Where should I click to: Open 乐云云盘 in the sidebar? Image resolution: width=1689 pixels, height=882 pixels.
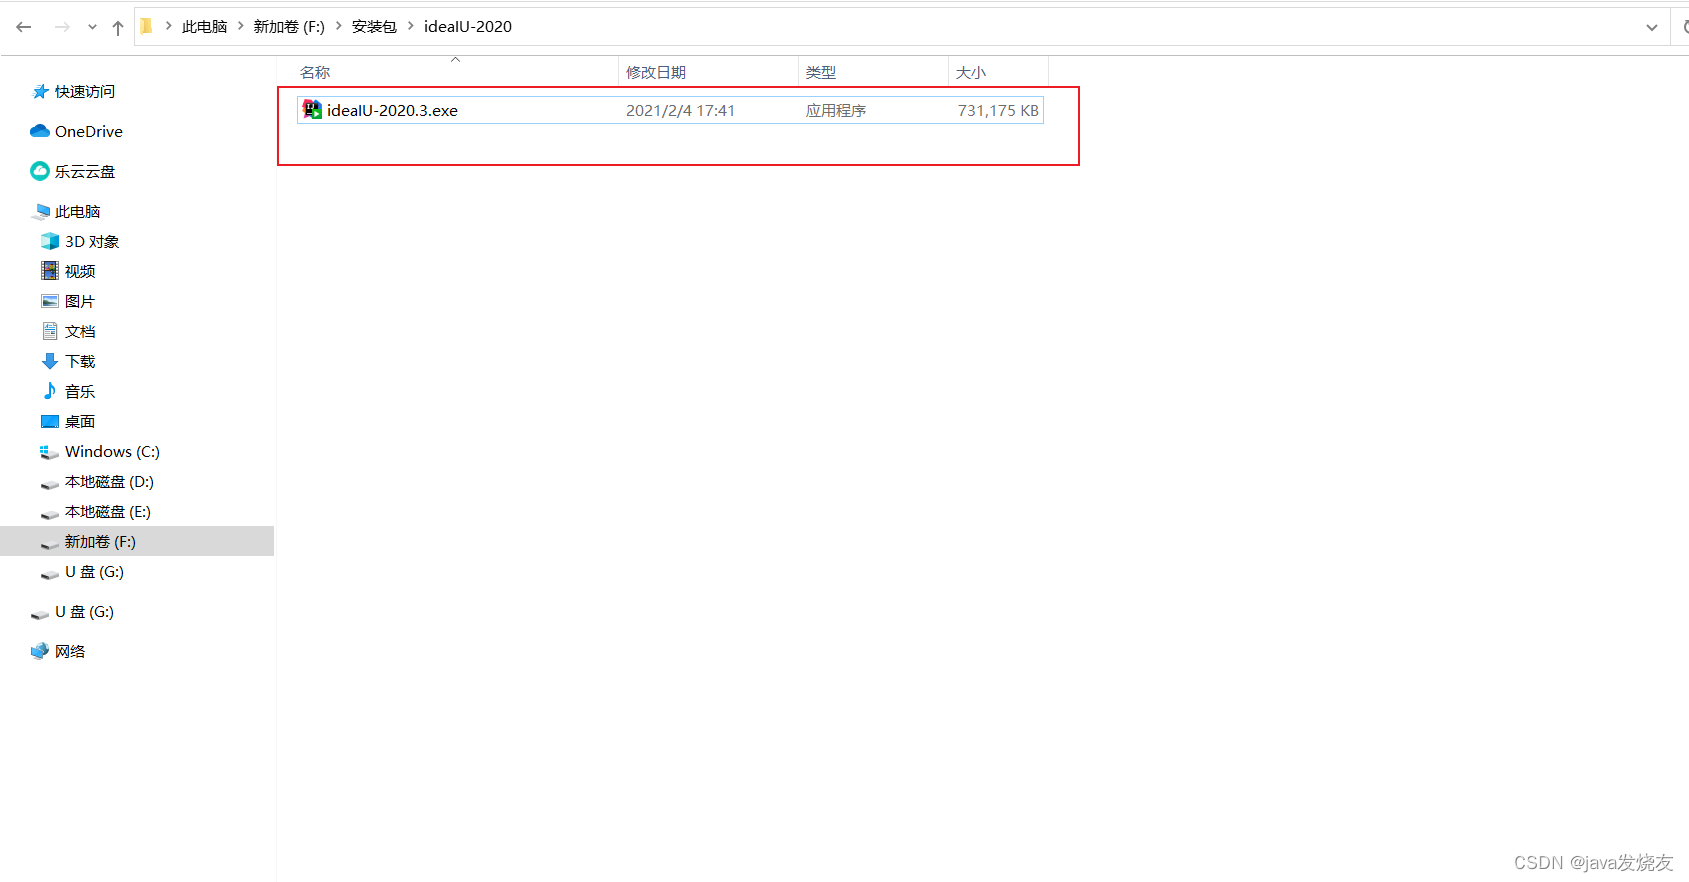pyautogui.click(x=85, y=171)
